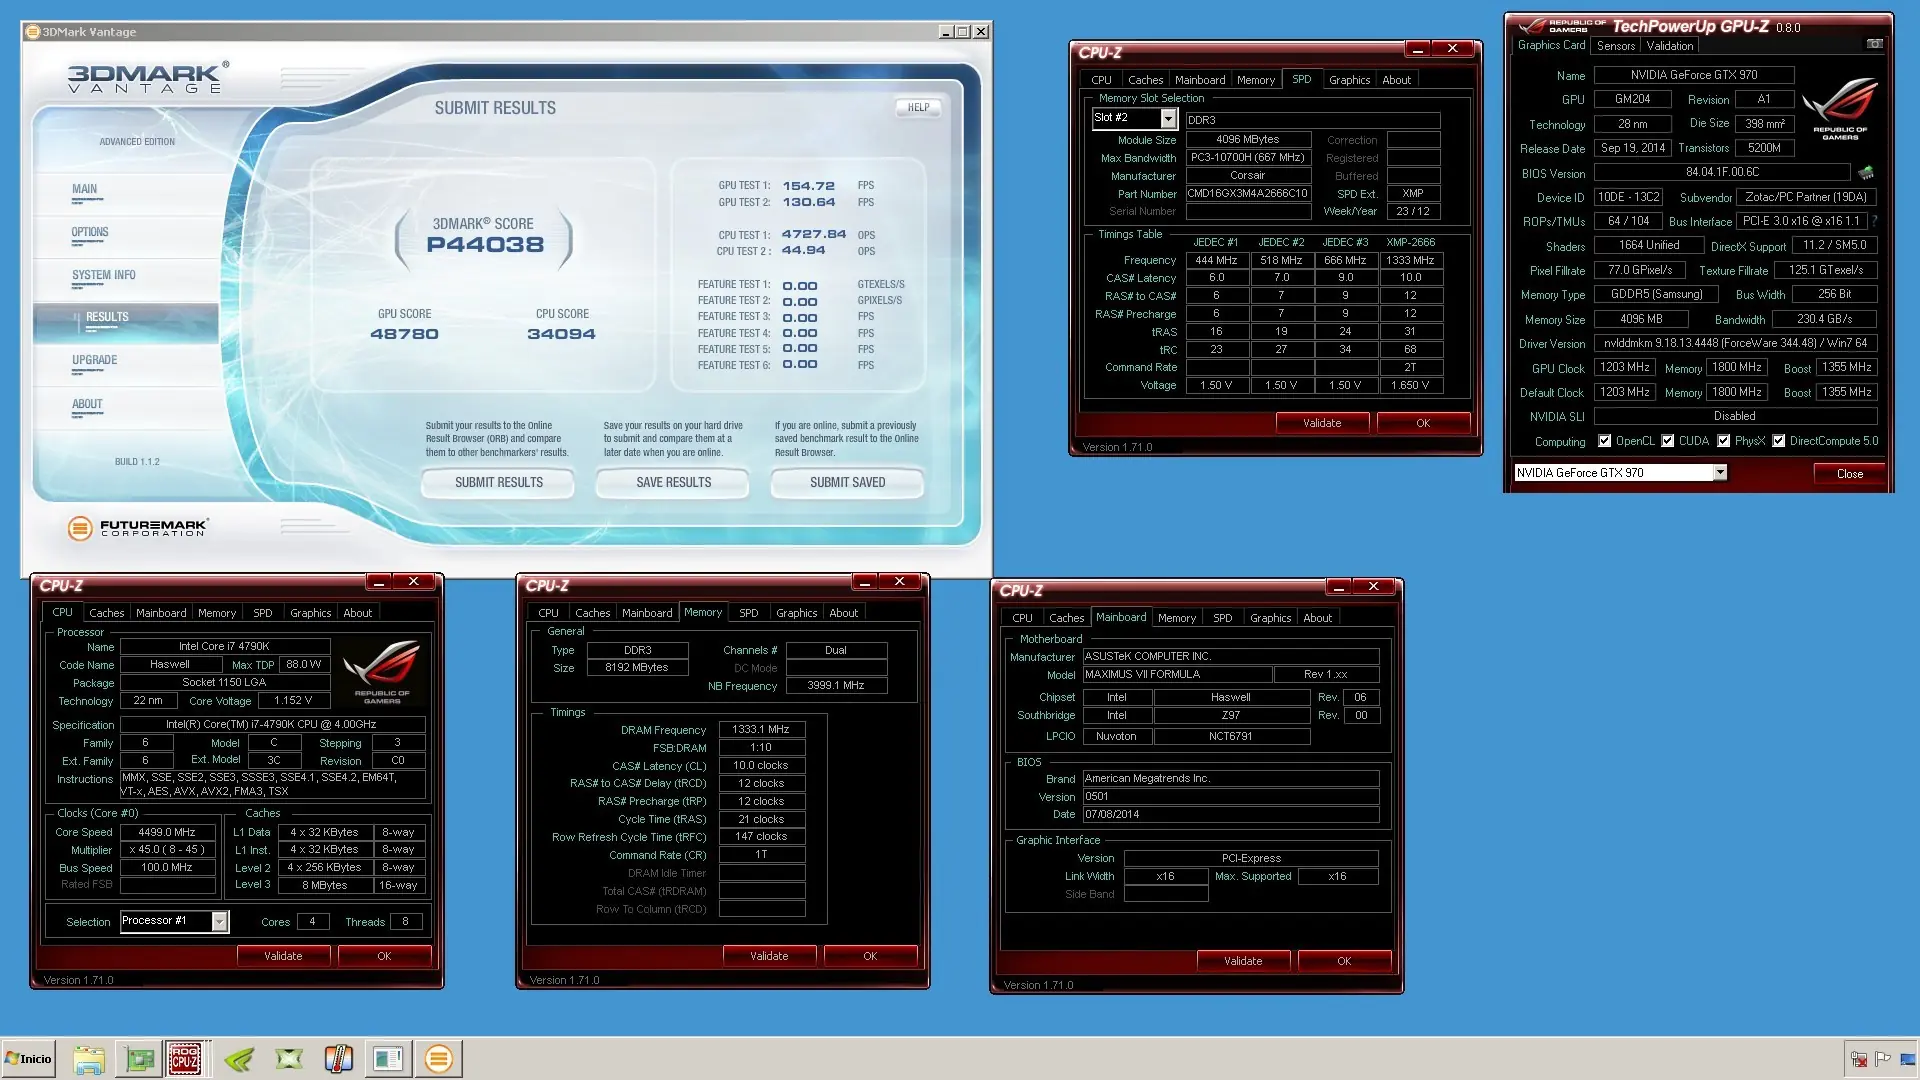
Task: Click ROG logo in GPU-Z window
Action: tap(1839, 107)
